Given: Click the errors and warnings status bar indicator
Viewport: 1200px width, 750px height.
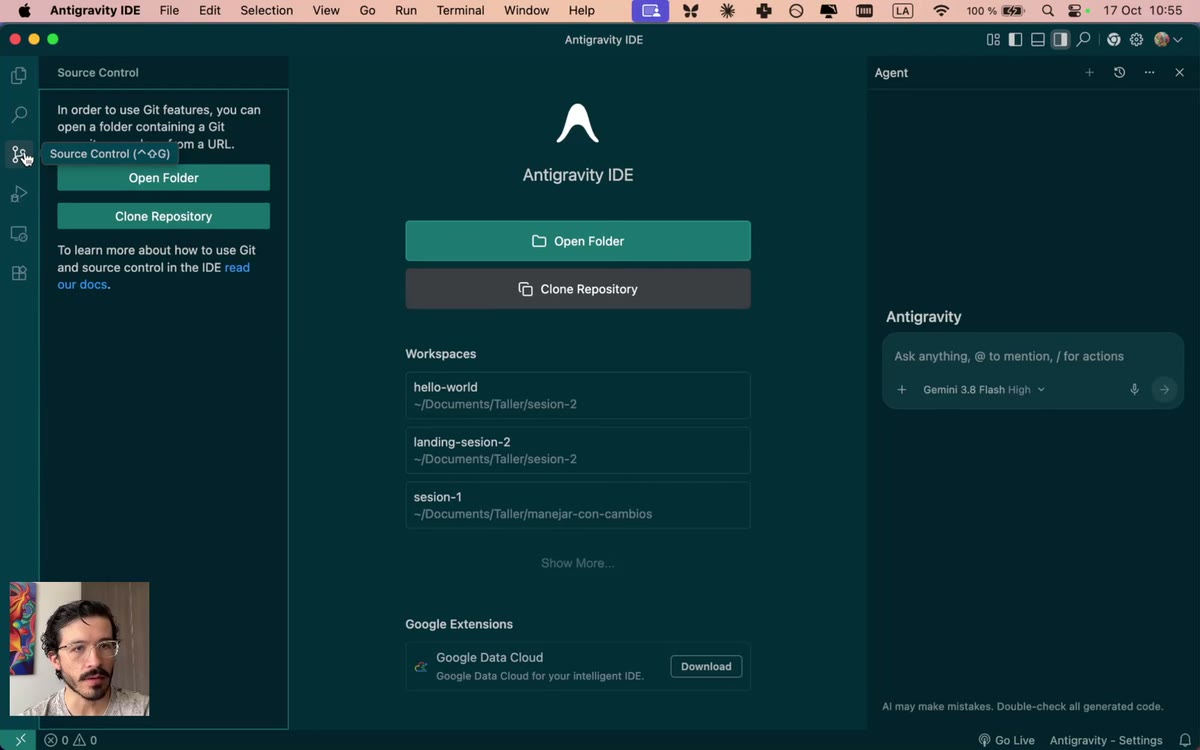Looking at the screenshot, I should point(70,740).
